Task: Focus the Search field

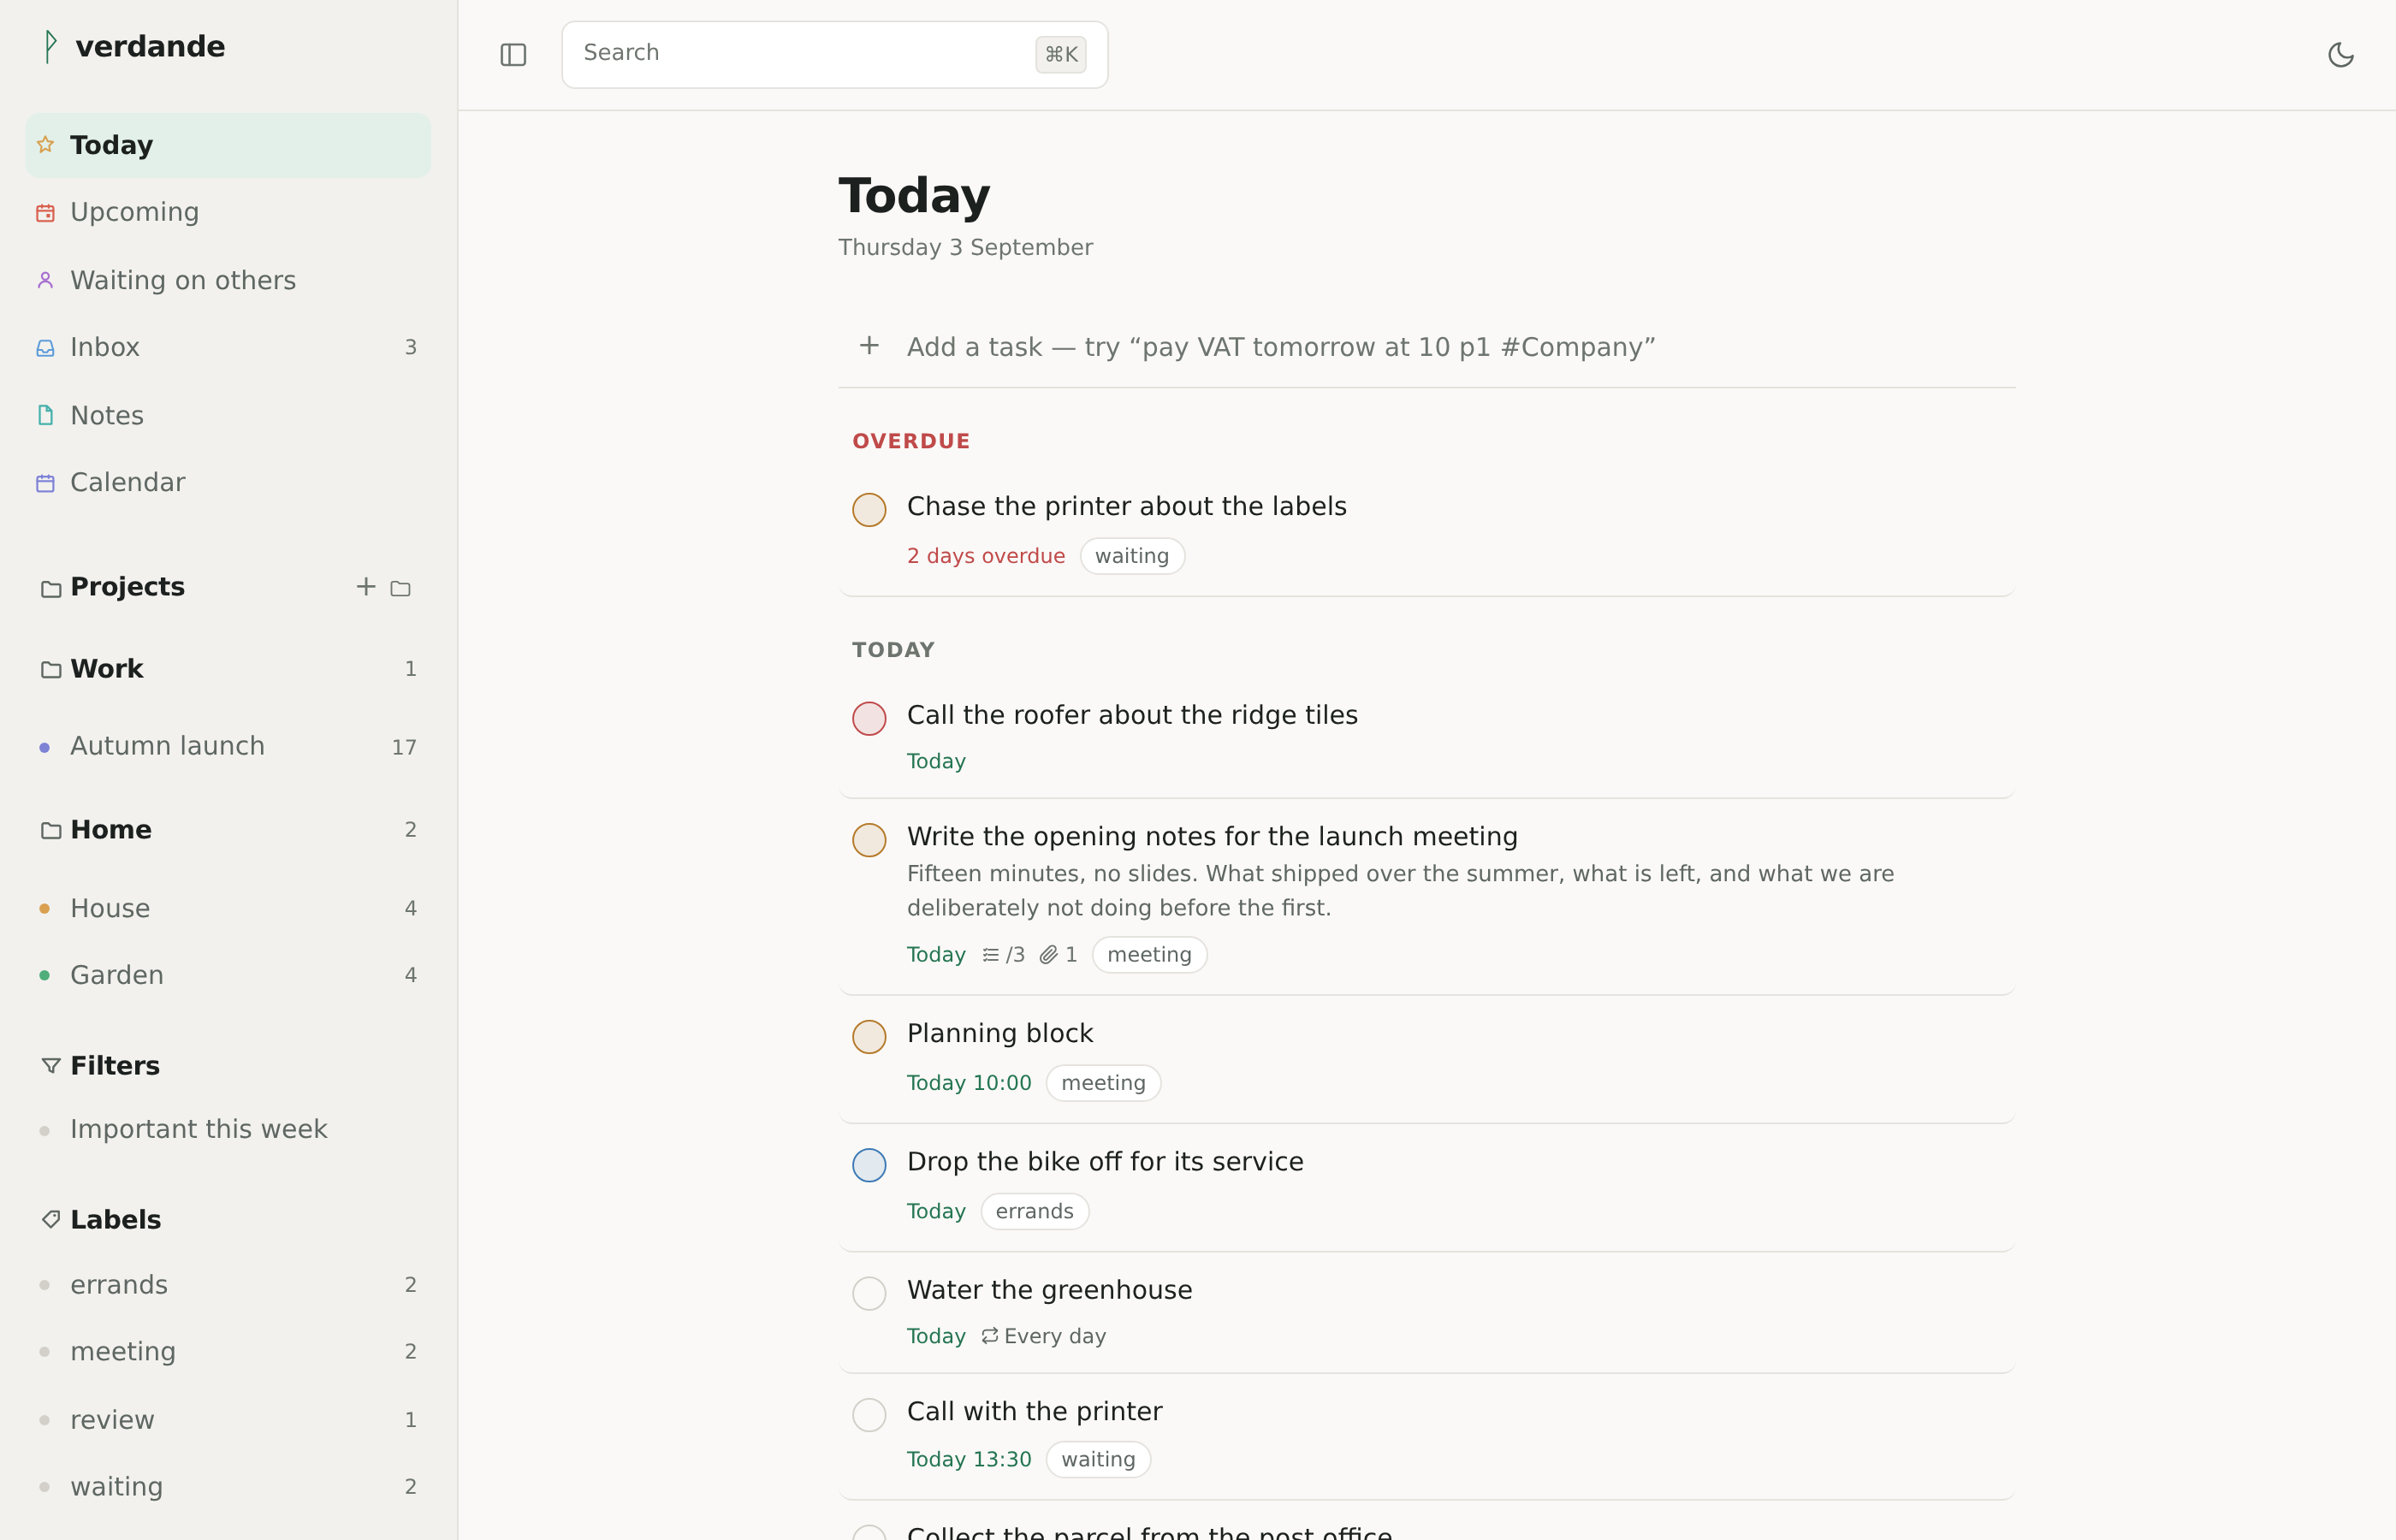Action: click(x=835, y=54)
